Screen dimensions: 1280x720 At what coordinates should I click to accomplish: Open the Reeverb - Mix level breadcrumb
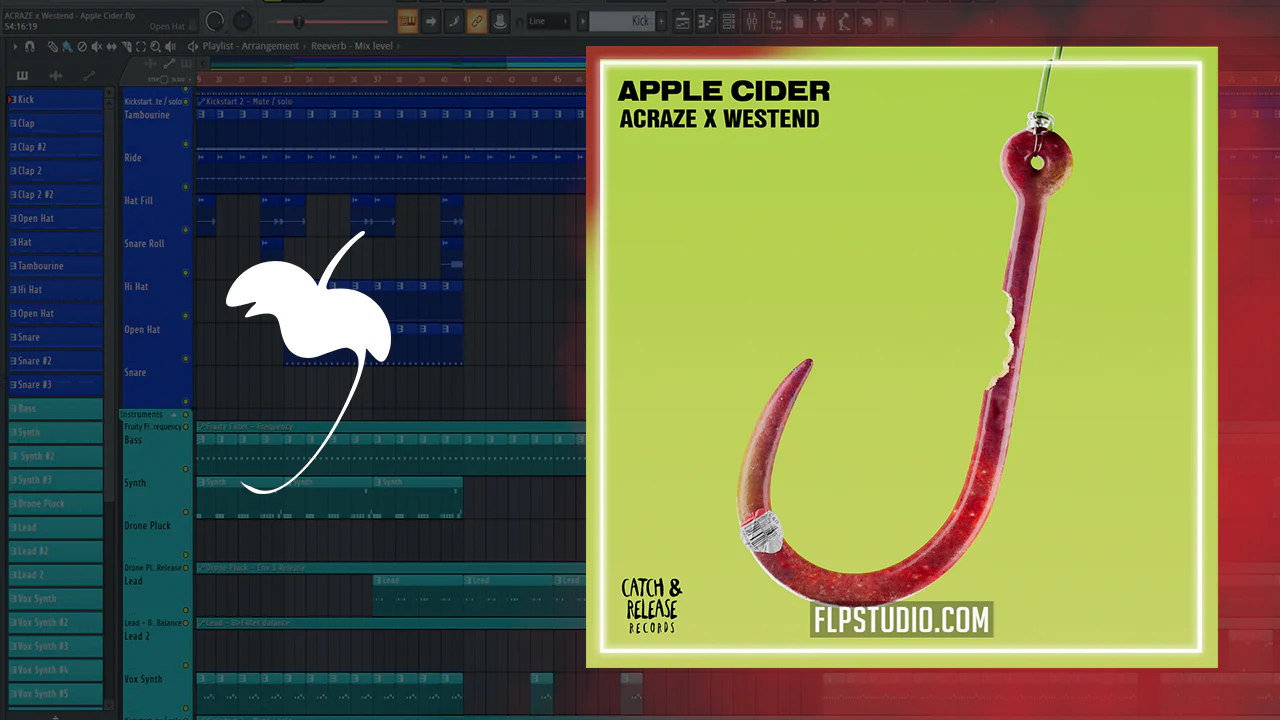click(x=352, y=46)
